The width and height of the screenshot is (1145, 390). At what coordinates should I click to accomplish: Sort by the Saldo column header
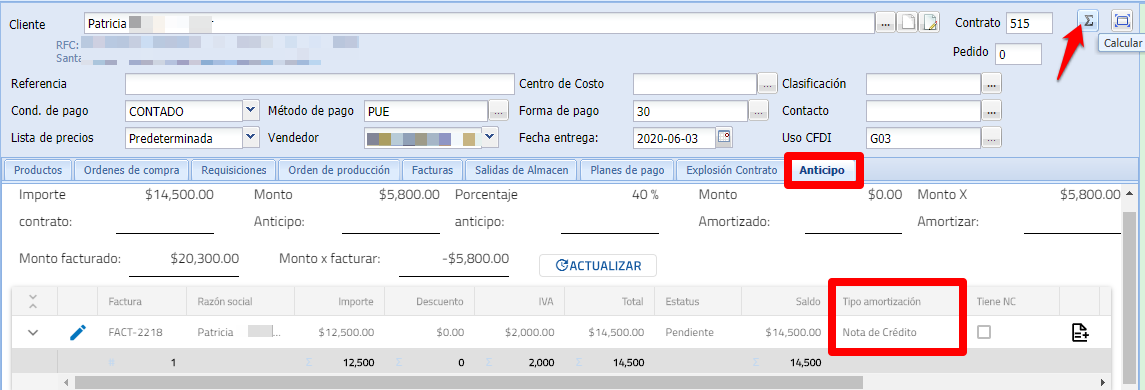tap(787, 301)
